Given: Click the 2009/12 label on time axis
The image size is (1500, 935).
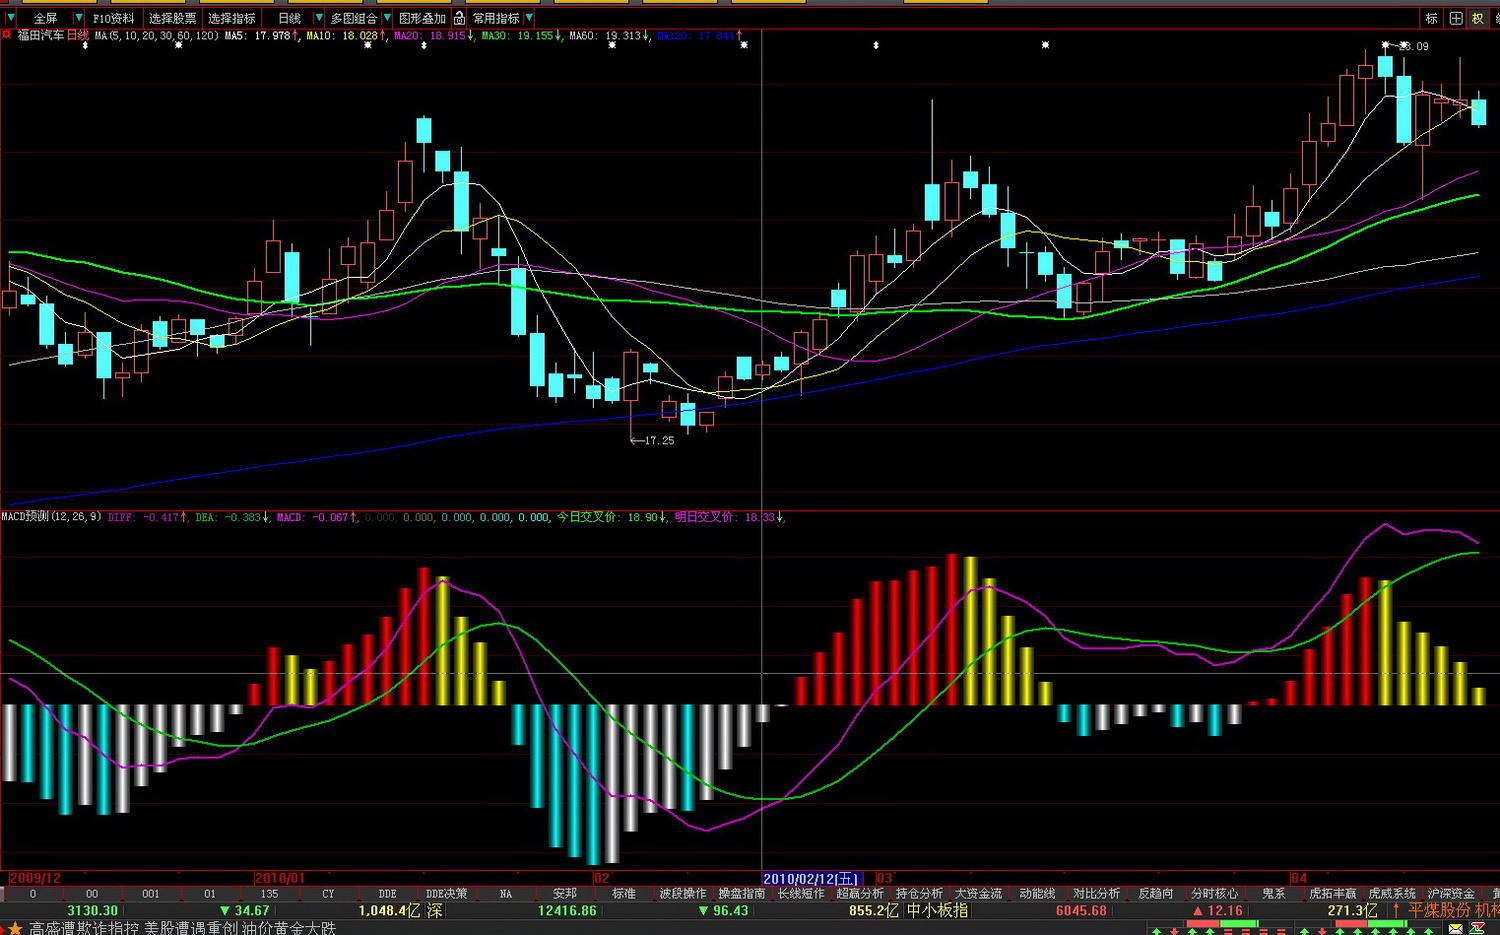Looking at the screenshot, I should pos(35,878).
